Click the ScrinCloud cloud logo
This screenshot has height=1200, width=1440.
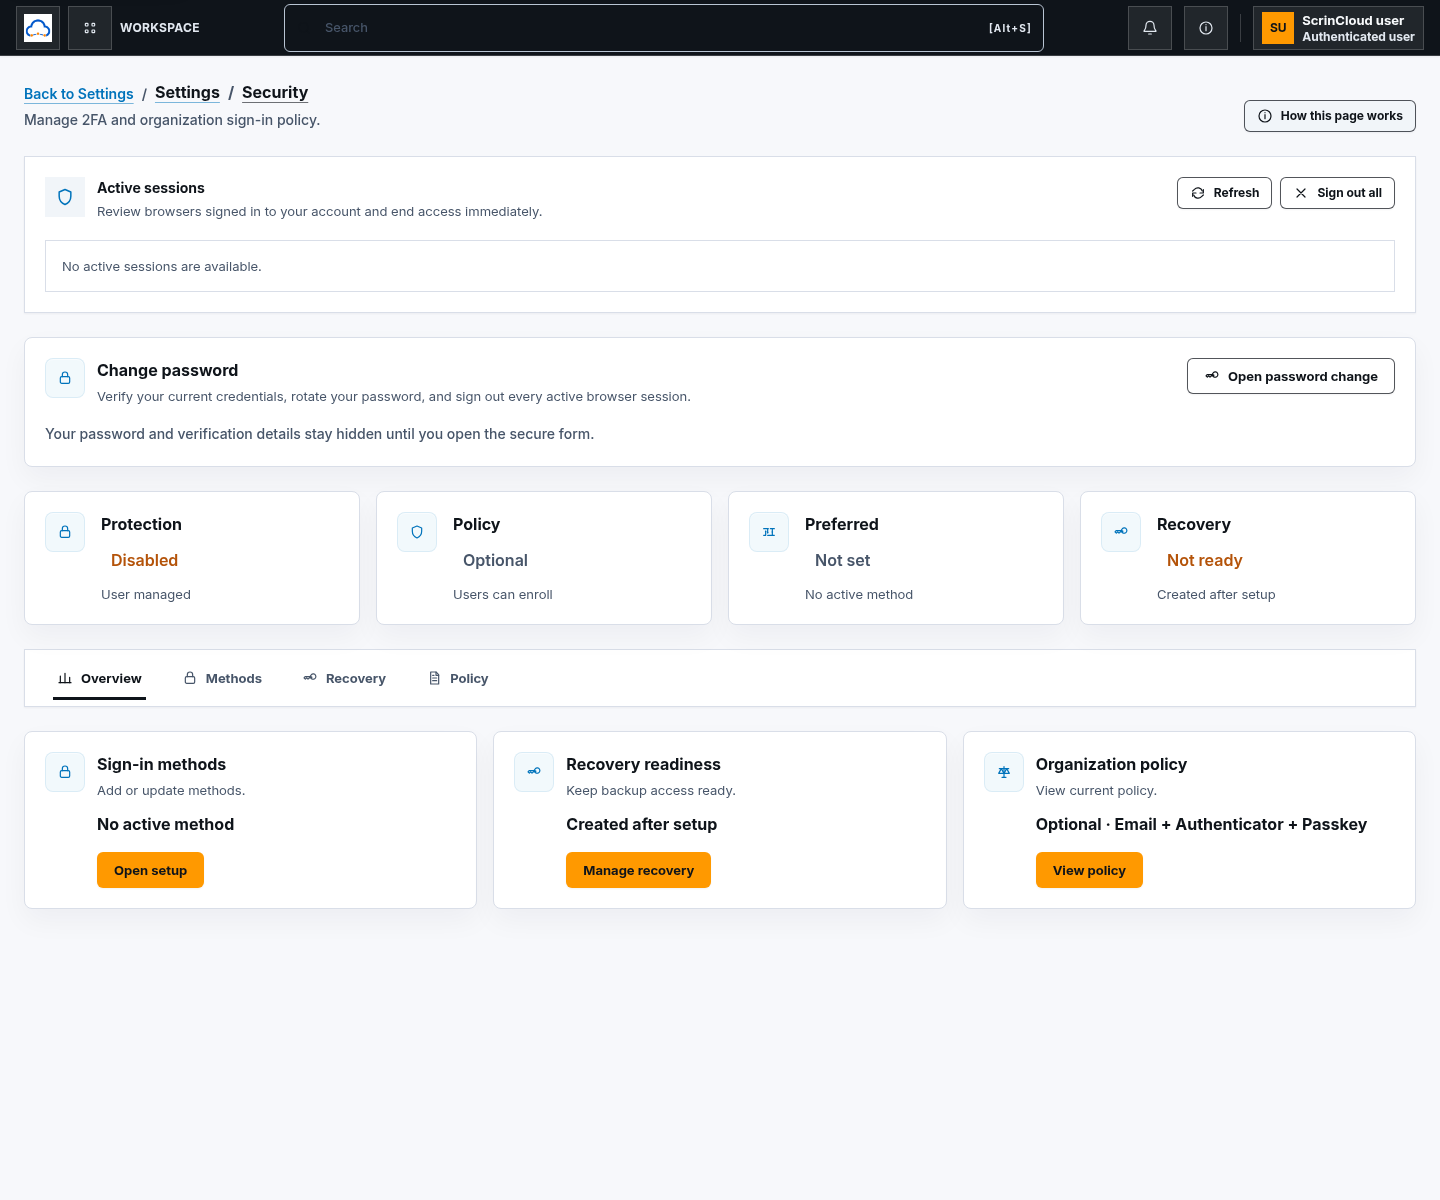tap(38, 28)
